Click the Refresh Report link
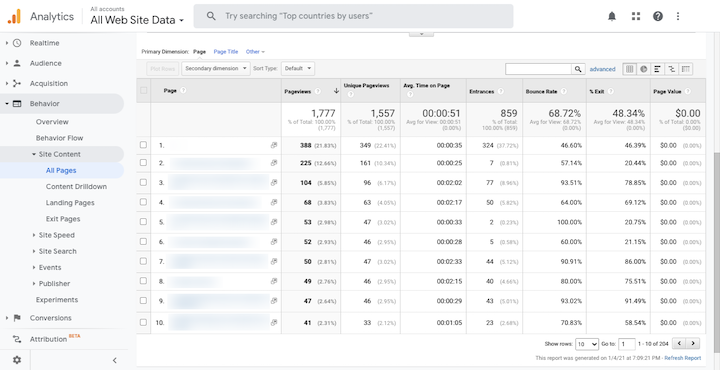720x370 pixels. coord(683,358)
